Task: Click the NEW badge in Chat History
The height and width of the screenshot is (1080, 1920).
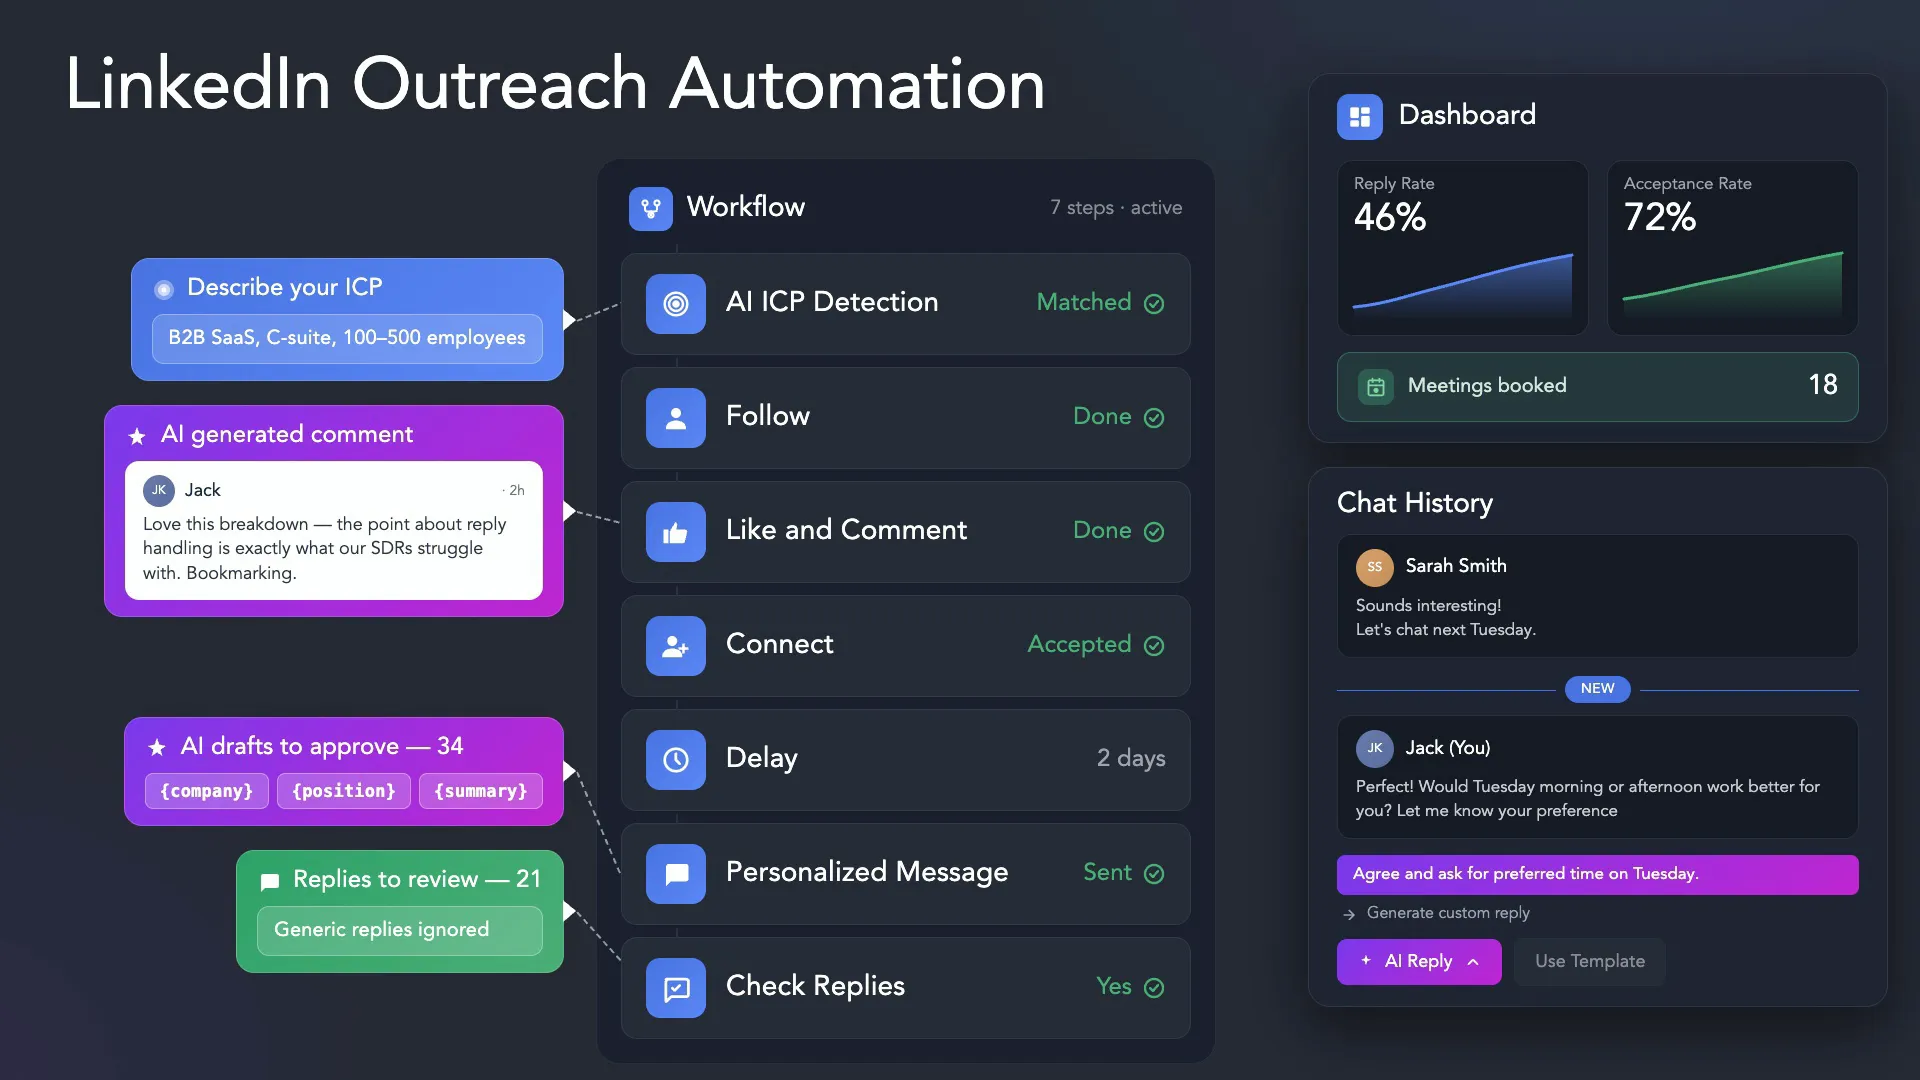Action: [1597, 689]
